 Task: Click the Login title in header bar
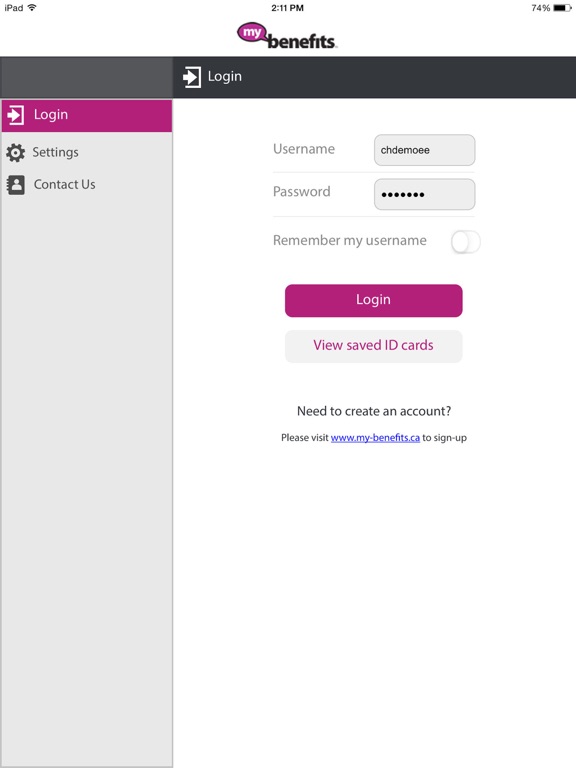click(x=225, y=77)
